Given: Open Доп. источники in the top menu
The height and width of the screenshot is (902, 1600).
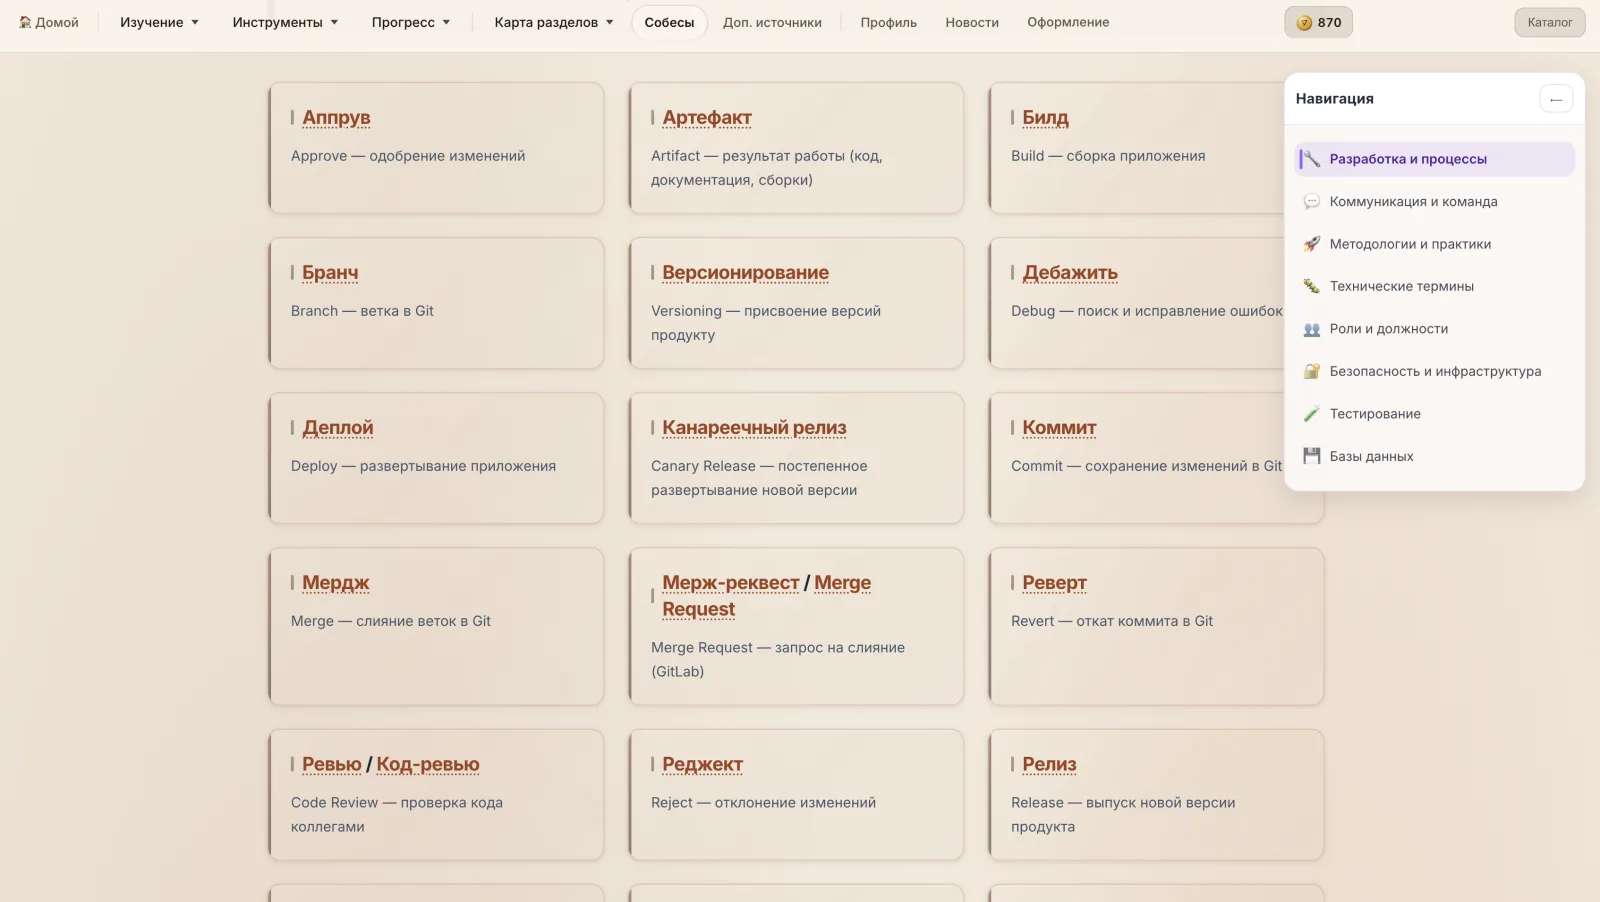Looking at the screenshot, I should (772, 22).
